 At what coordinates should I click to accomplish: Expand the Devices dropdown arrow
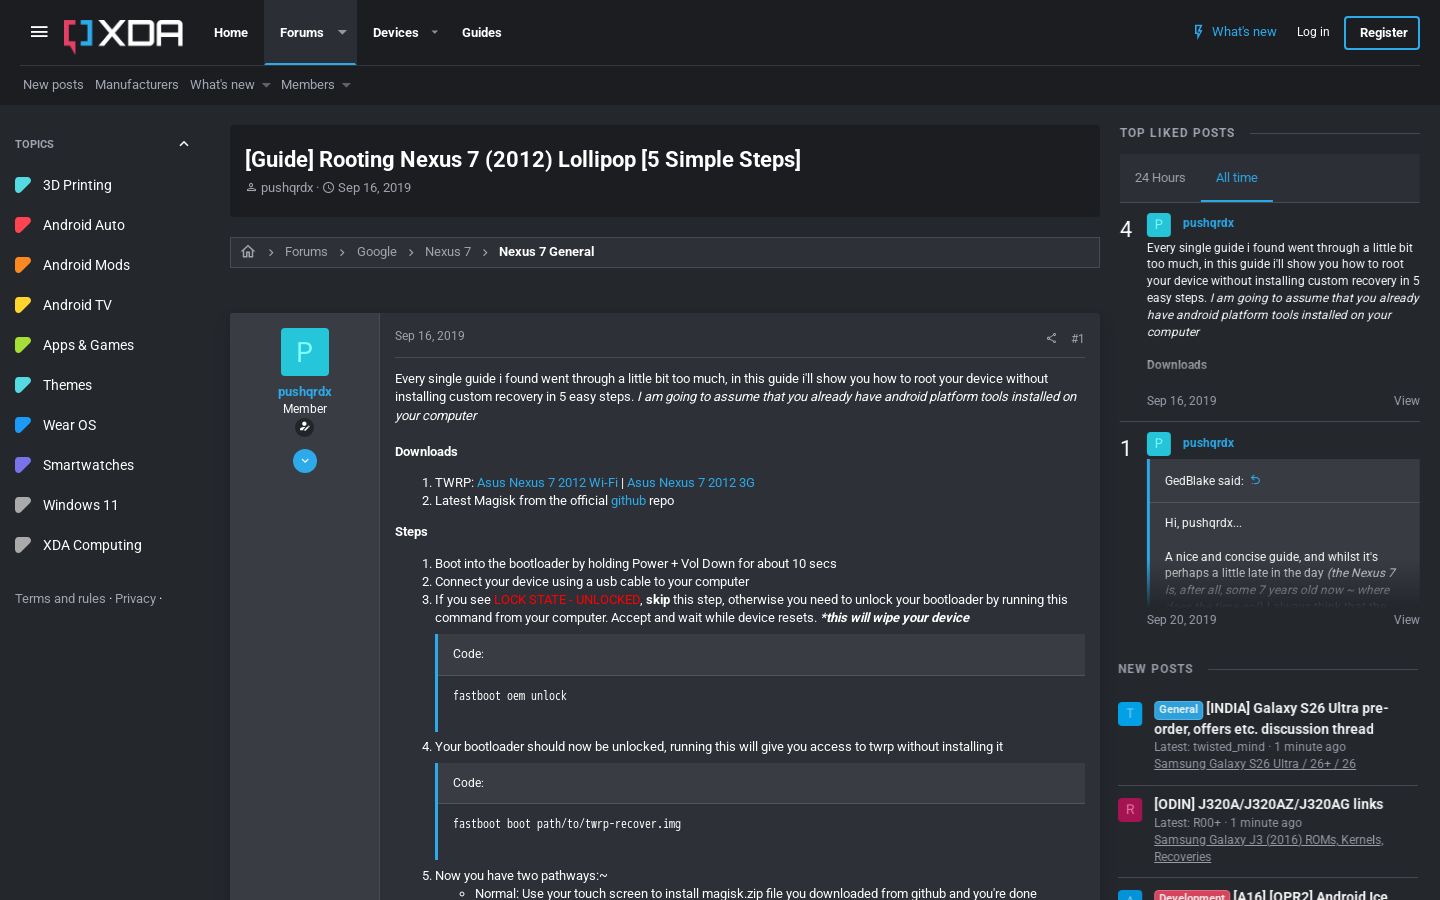pos(434,32)
